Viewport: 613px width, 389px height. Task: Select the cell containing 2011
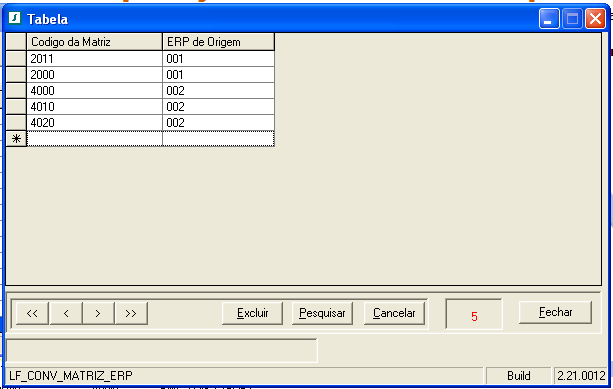point(94,59)
